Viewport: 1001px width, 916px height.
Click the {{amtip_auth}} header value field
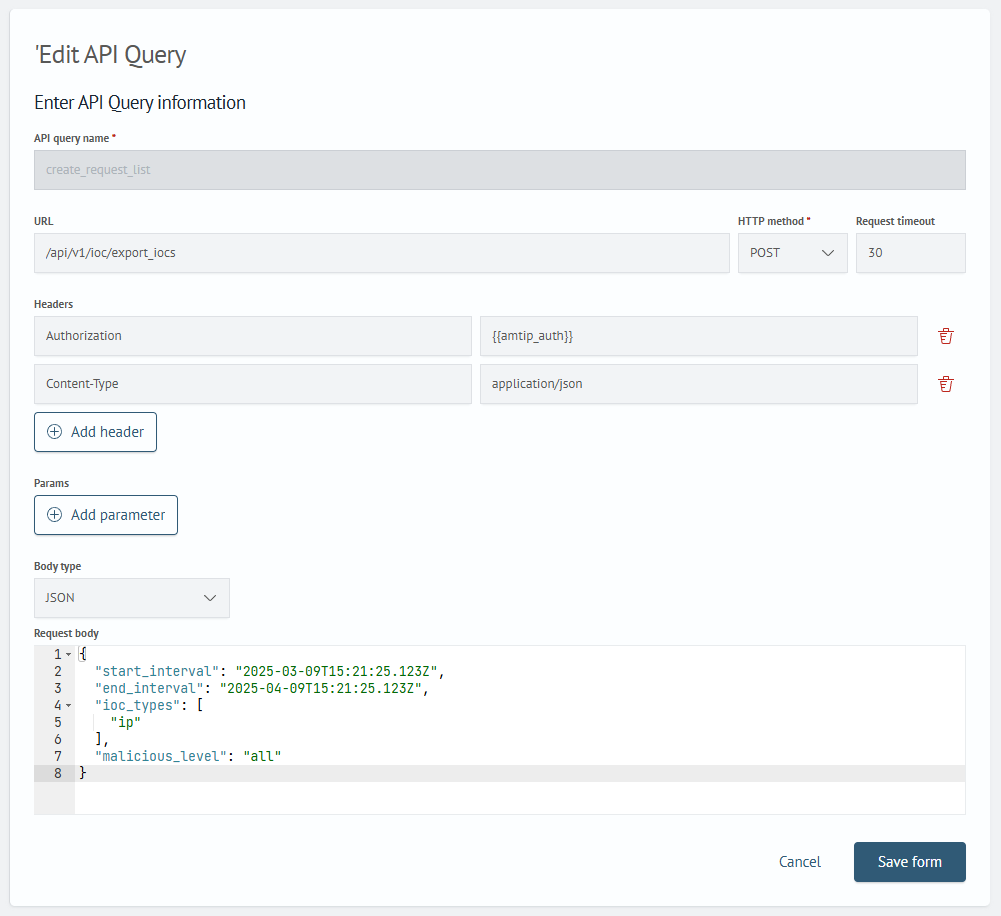698,336
